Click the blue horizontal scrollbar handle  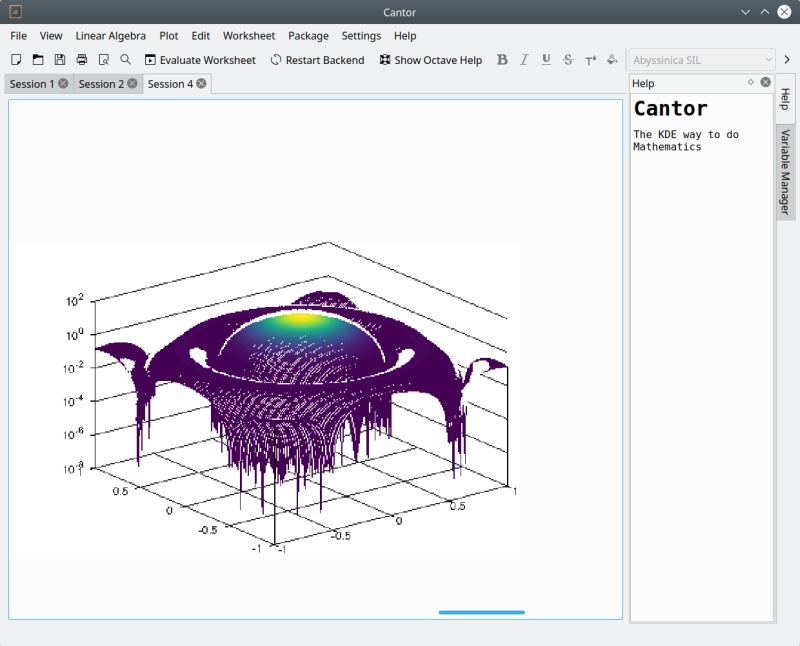481,612
